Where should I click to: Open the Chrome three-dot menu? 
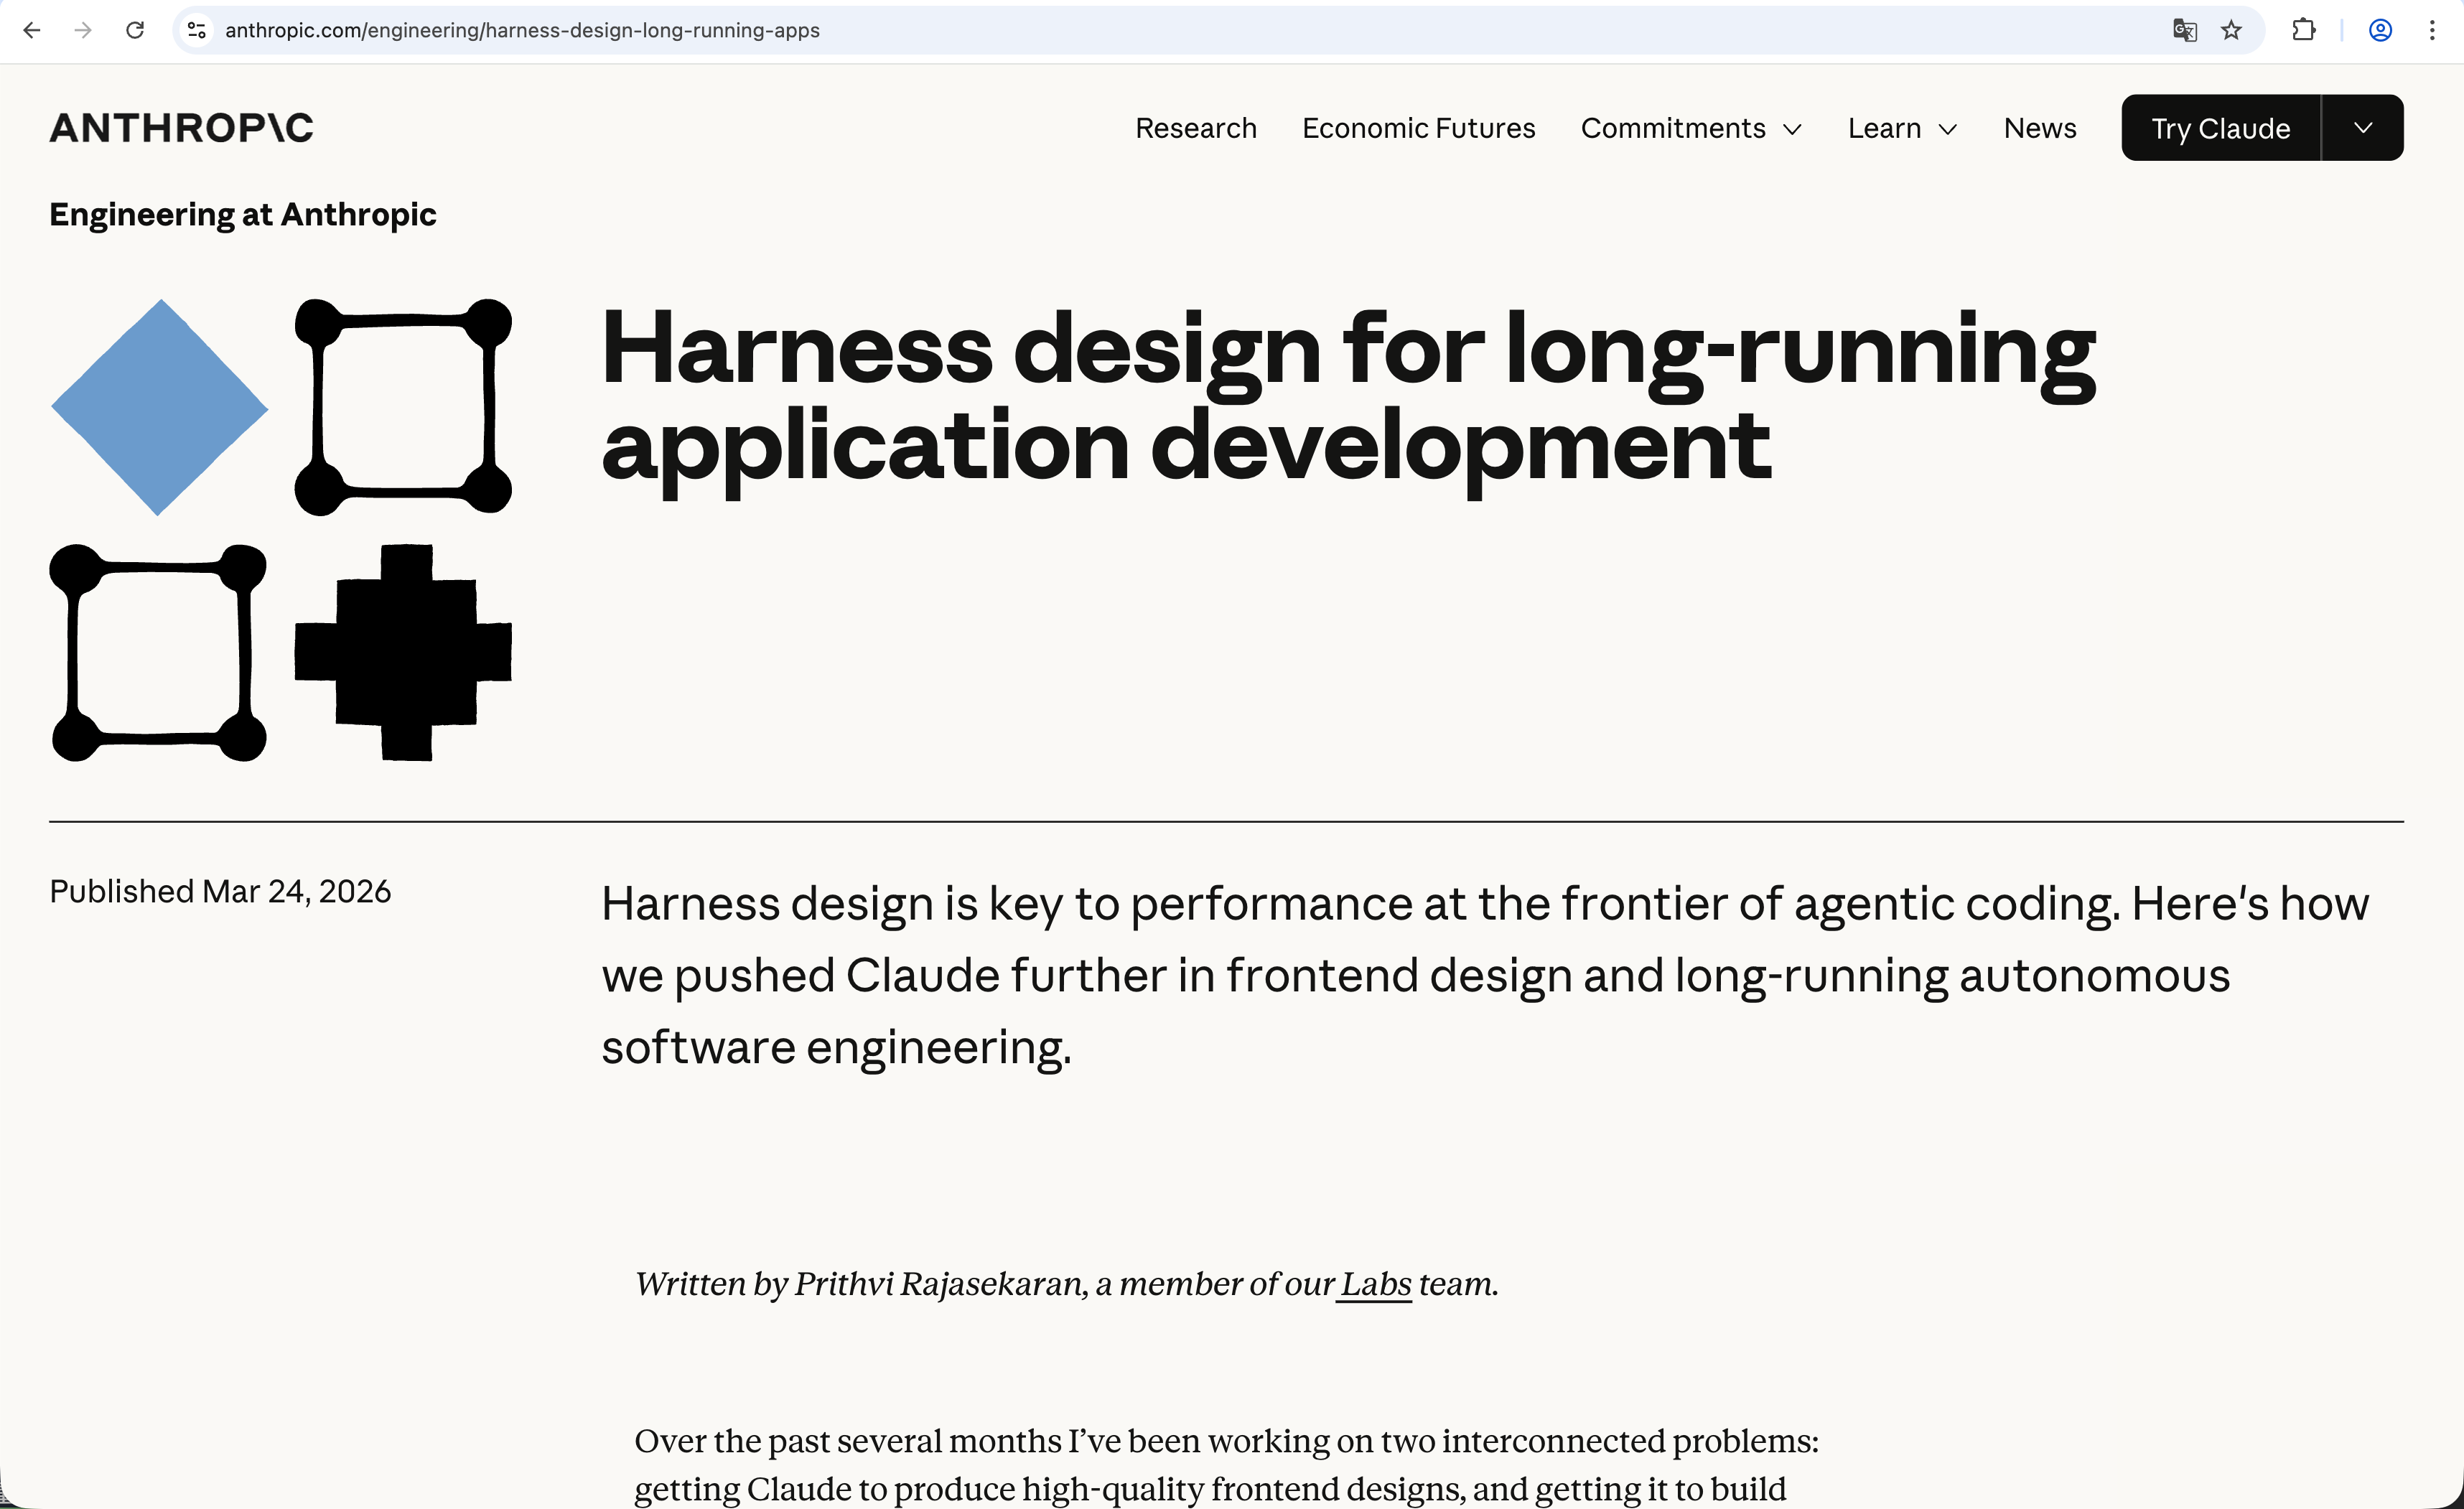(x=2432, y=30)
